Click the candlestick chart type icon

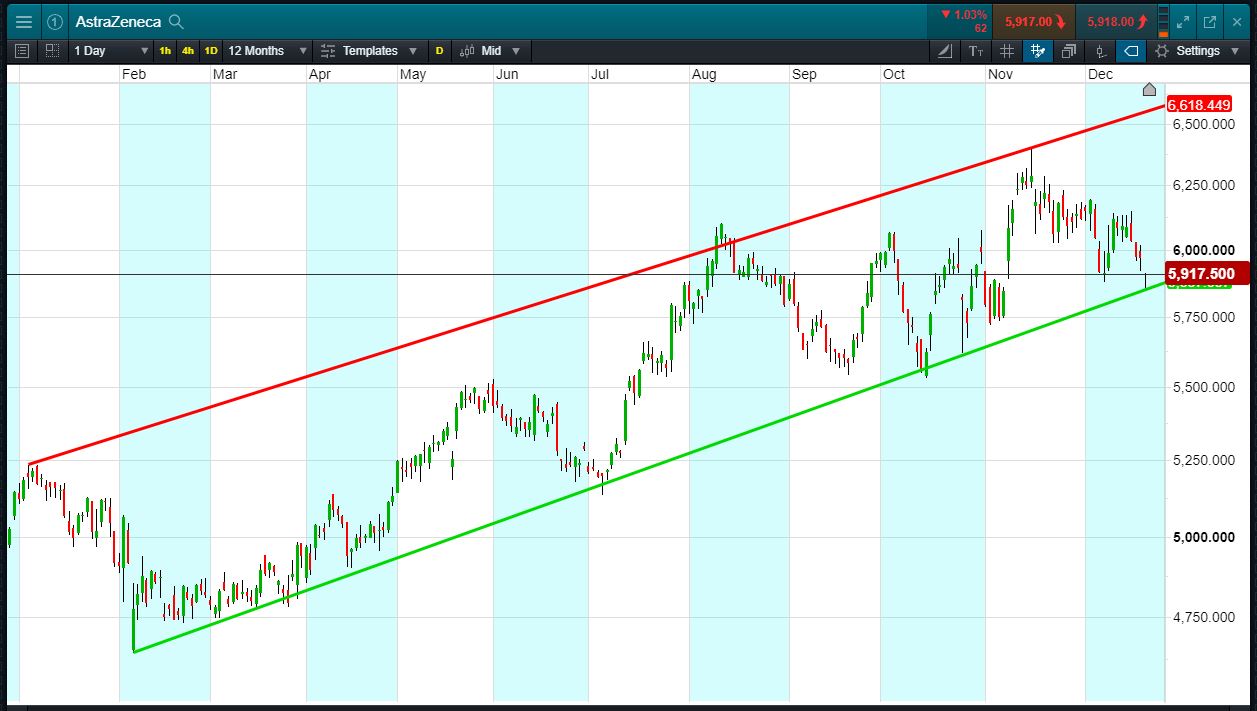(467, 50)
